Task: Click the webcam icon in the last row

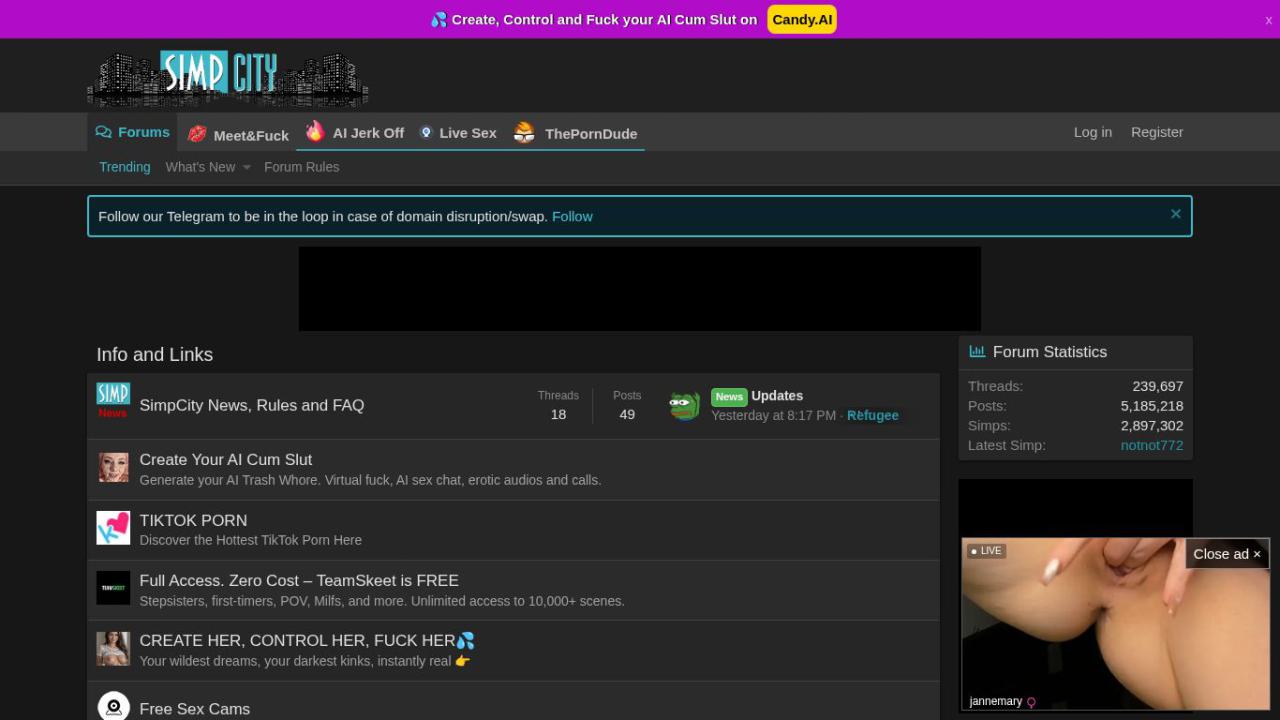Action: pyautogui.click(x=113, y=707)
